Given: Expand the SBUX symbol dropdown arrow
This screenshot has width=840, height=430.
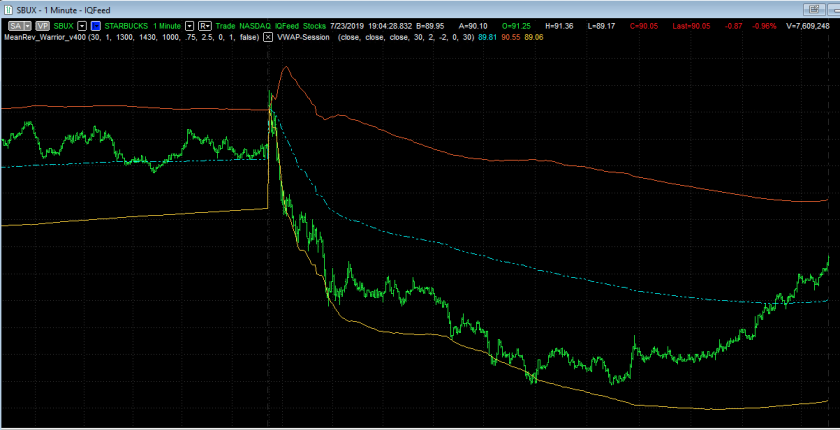Looking at the screenshot, I should pos(83,23).
